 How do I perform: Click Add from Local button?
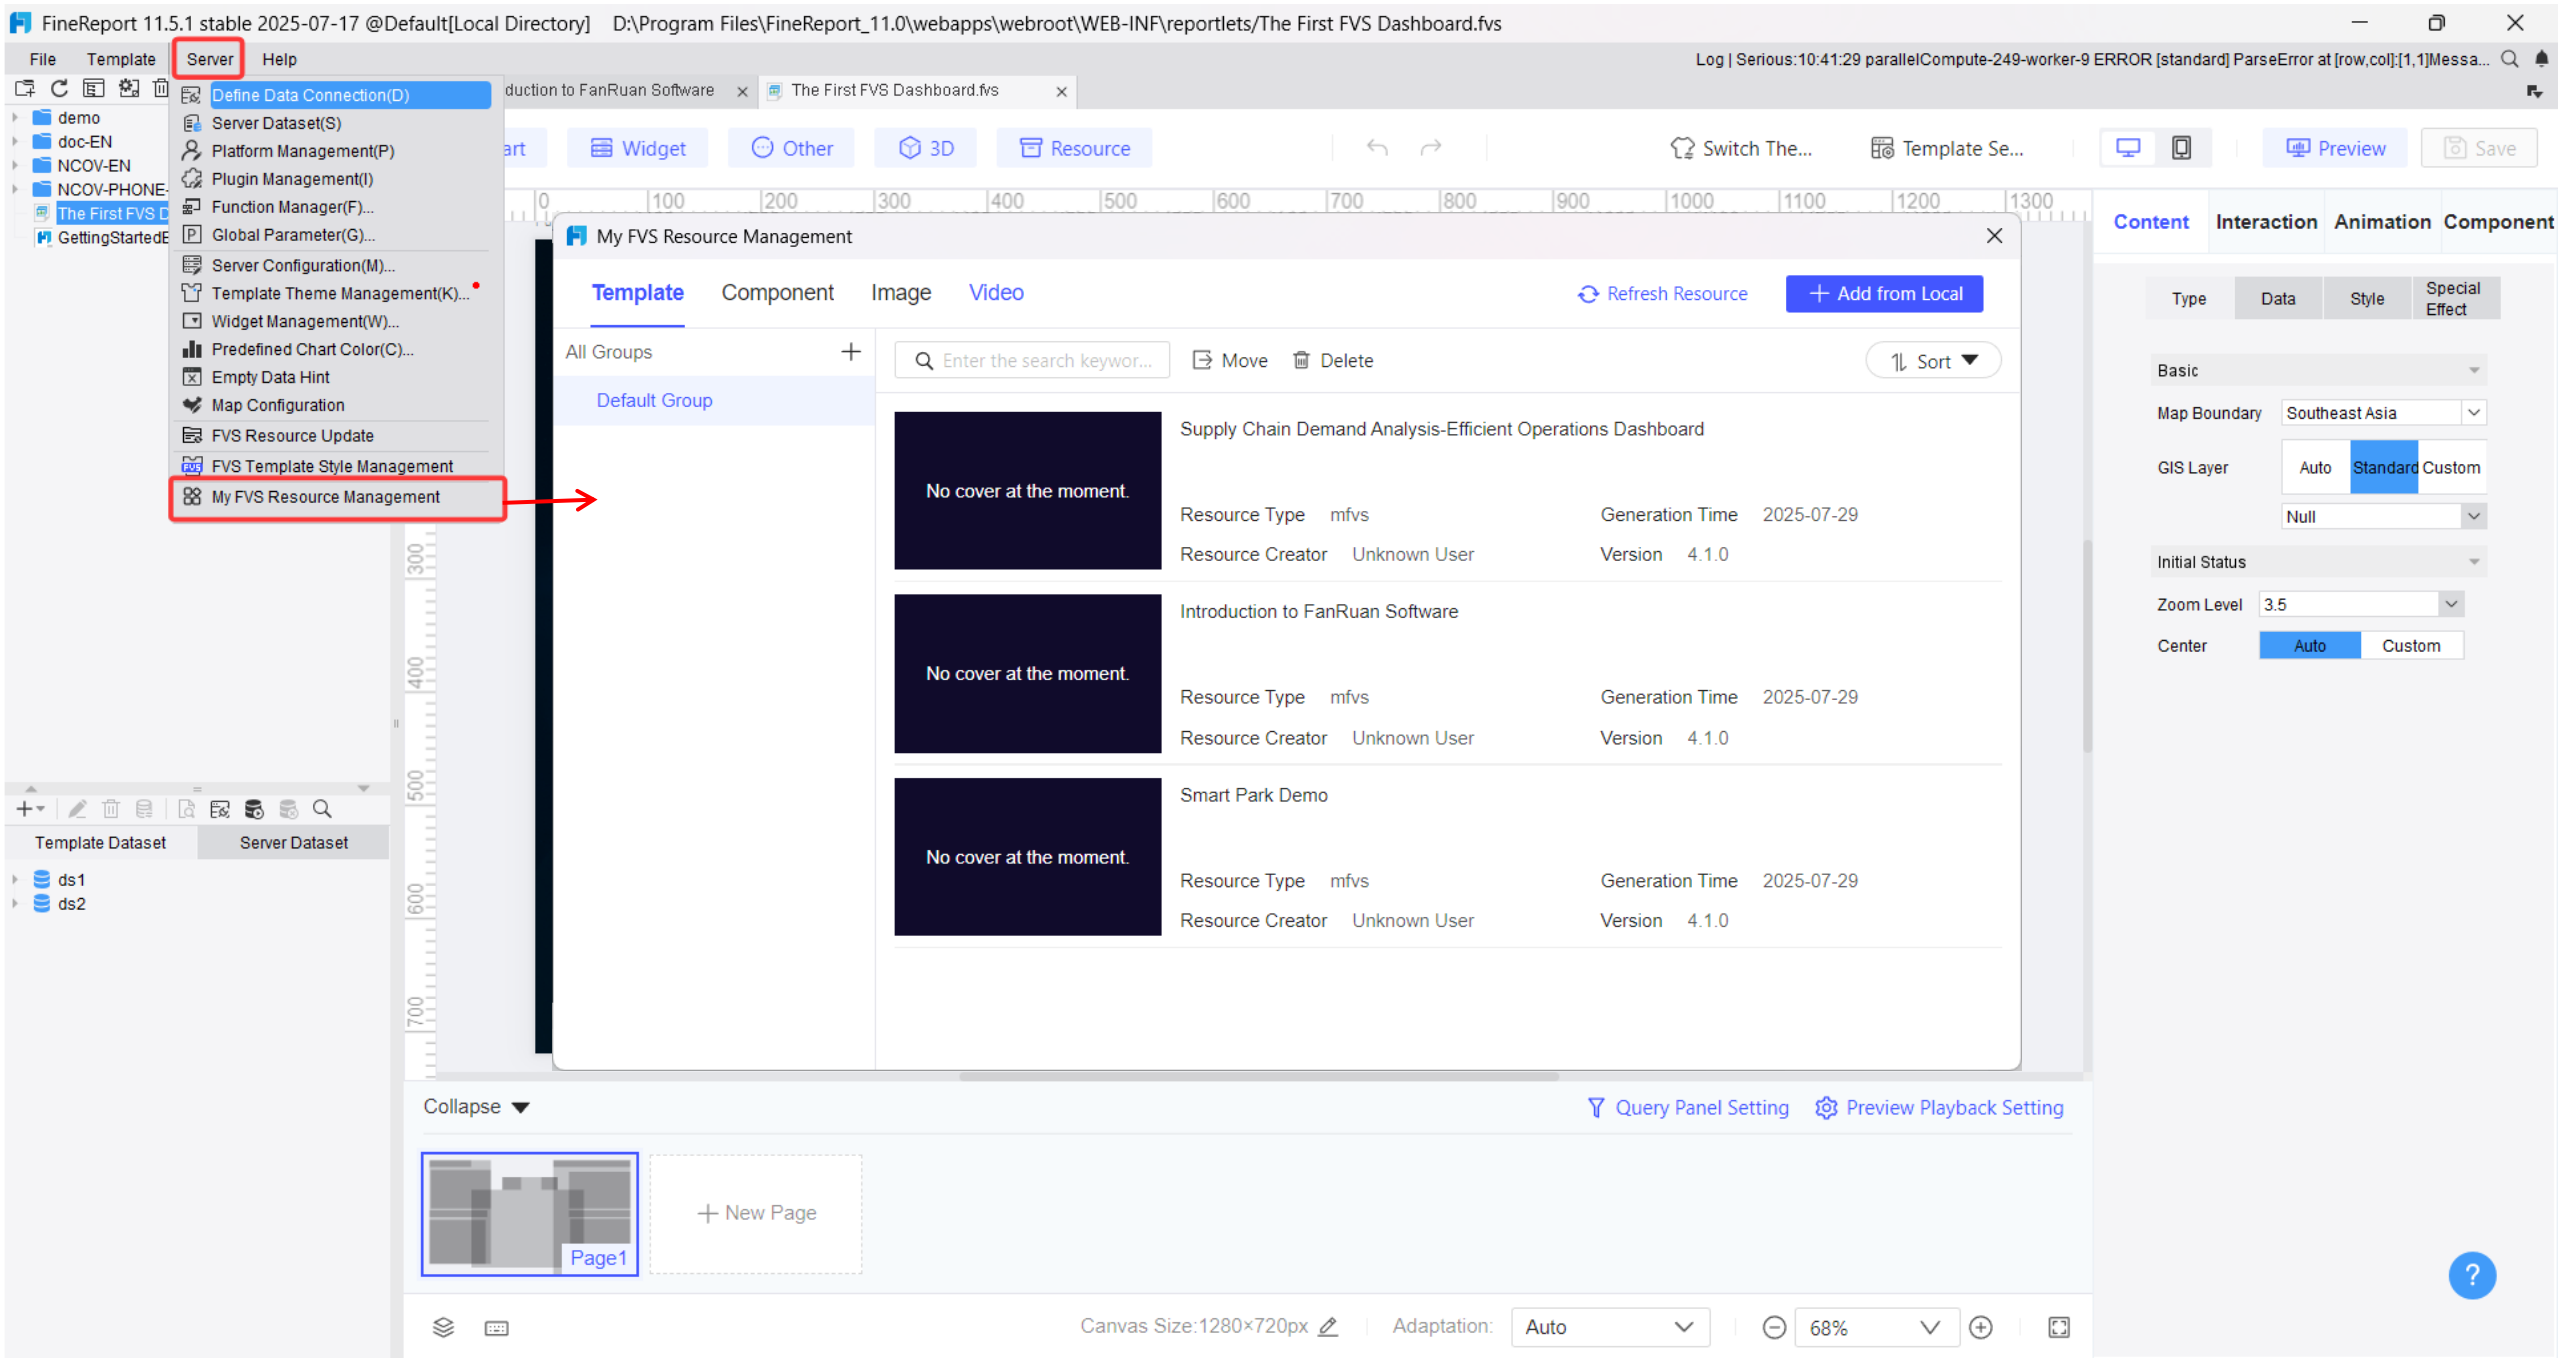tap(1884, 293)
